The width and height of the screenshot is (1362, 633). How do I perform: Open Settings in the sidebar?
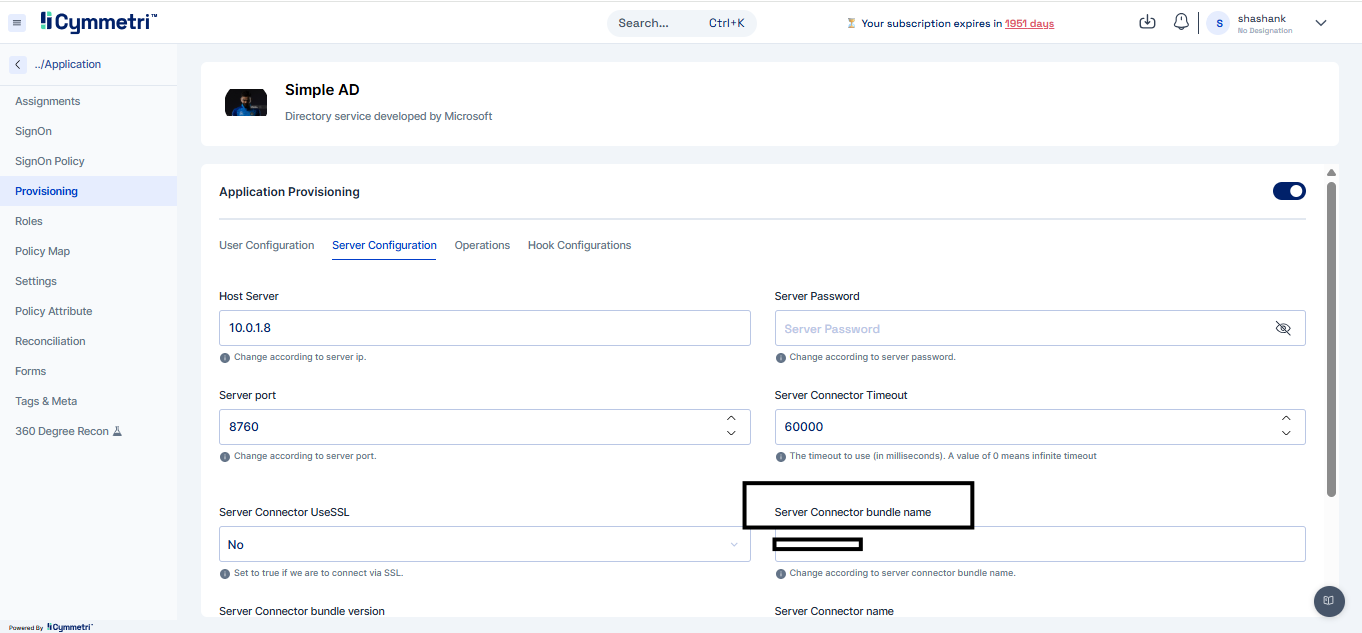coord(88,281)
